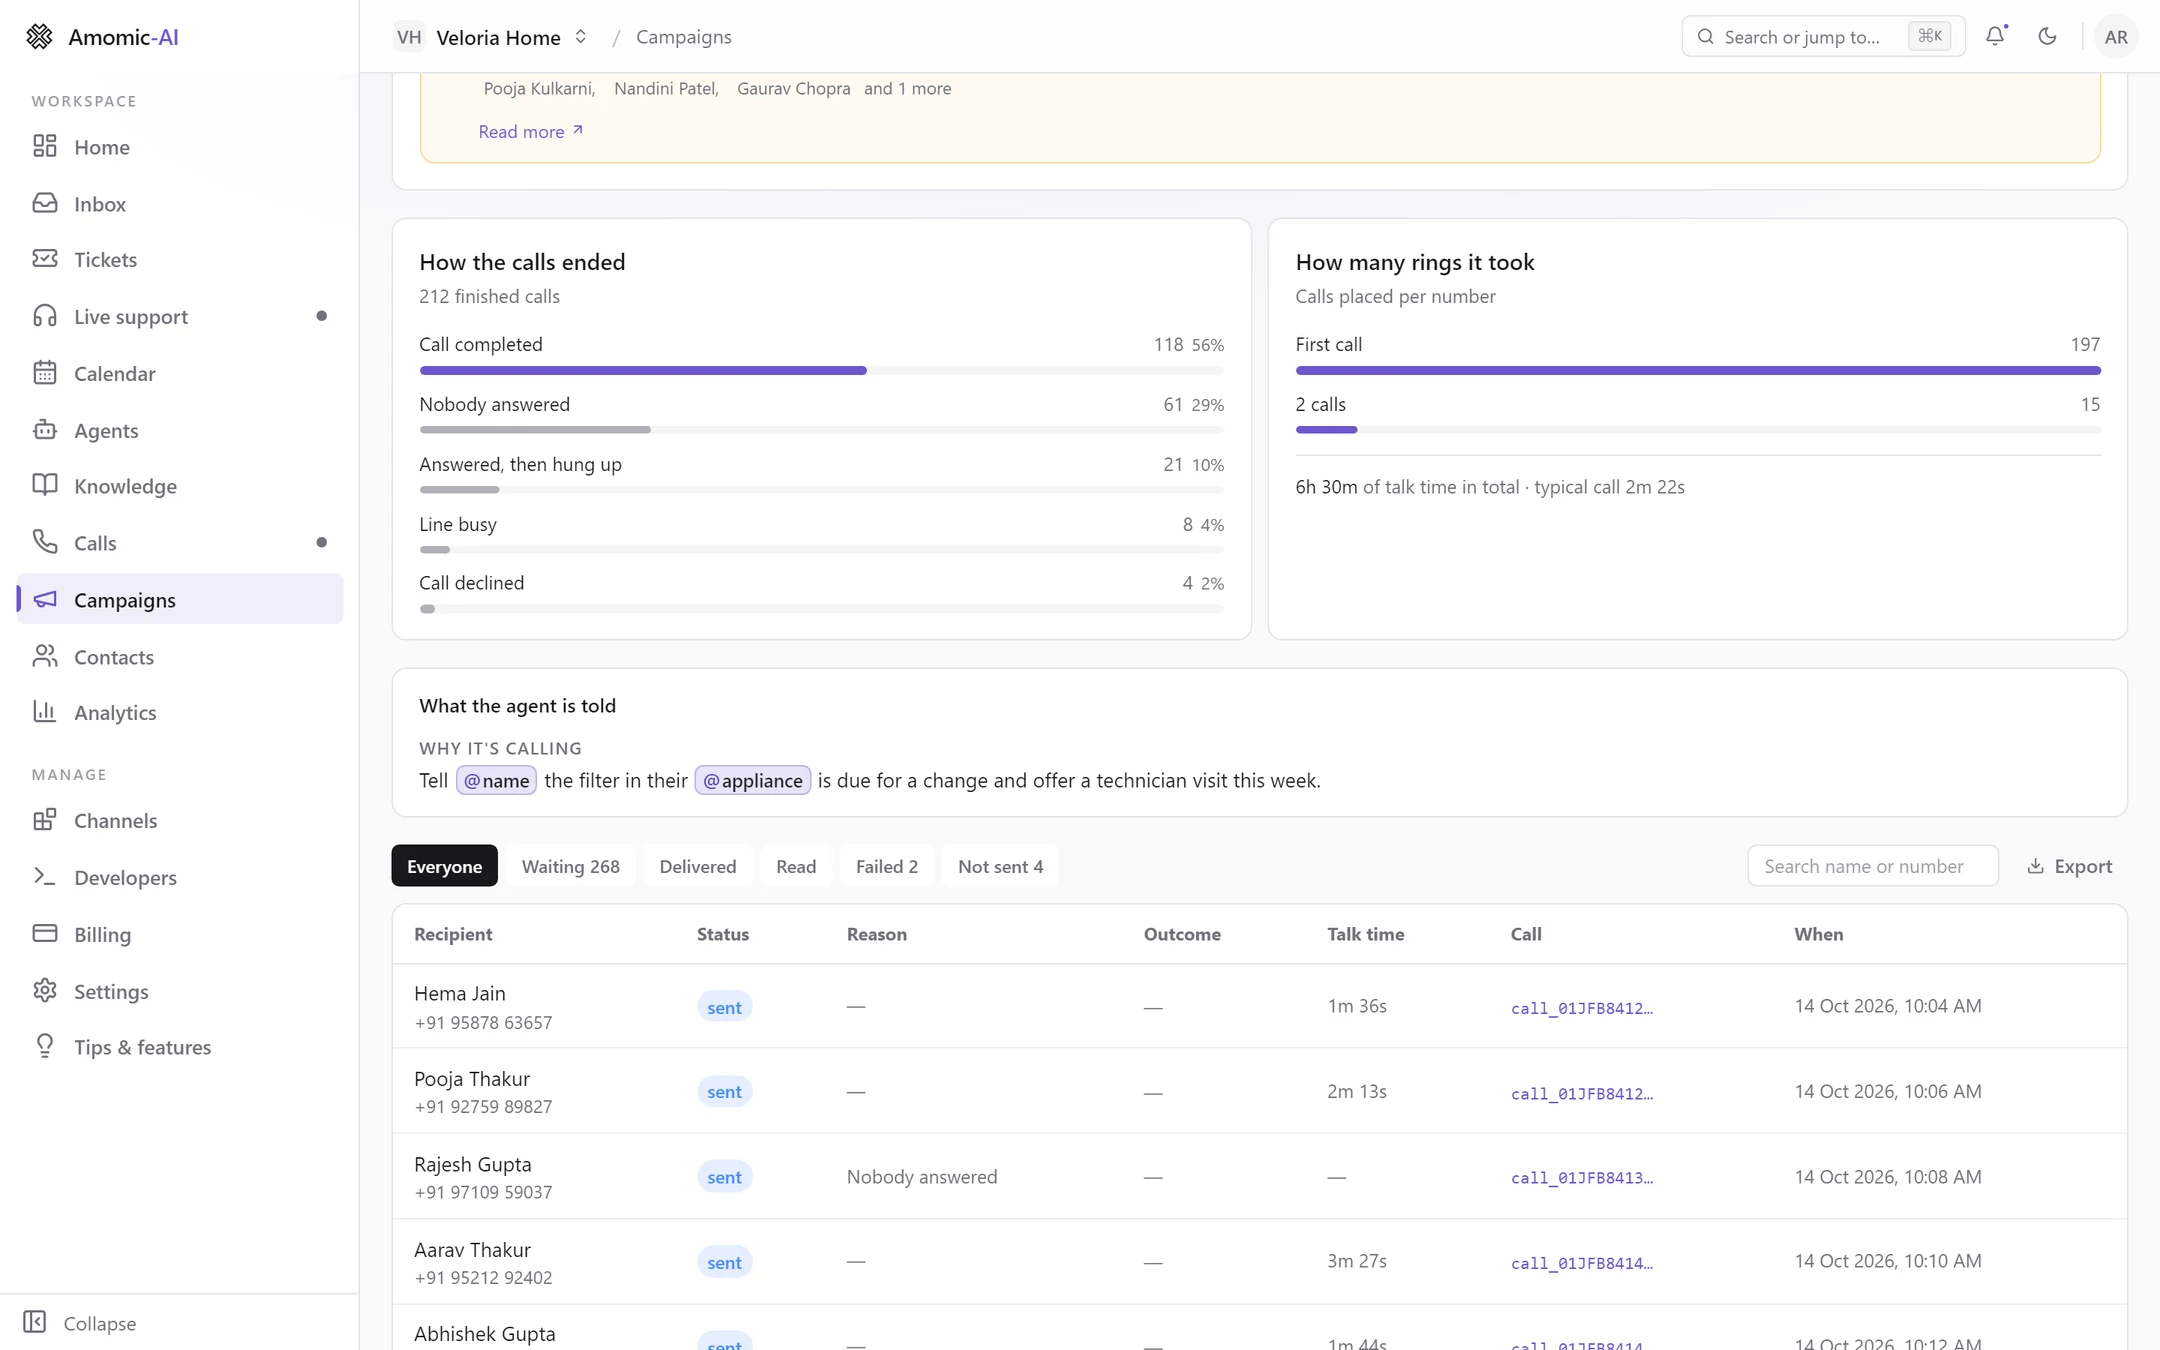Open the Knowledge book icon
The height and width of the screenshot is (1350, 2160).
pyautogui.click(x=44, y=485)
